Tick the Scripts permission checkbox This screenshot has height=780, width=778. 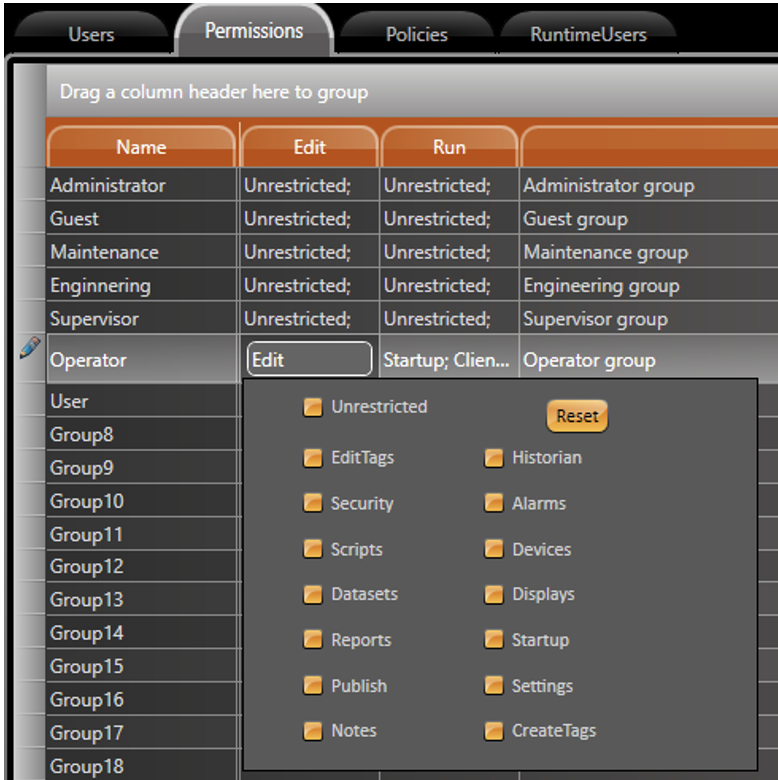(x=313, y=550)
